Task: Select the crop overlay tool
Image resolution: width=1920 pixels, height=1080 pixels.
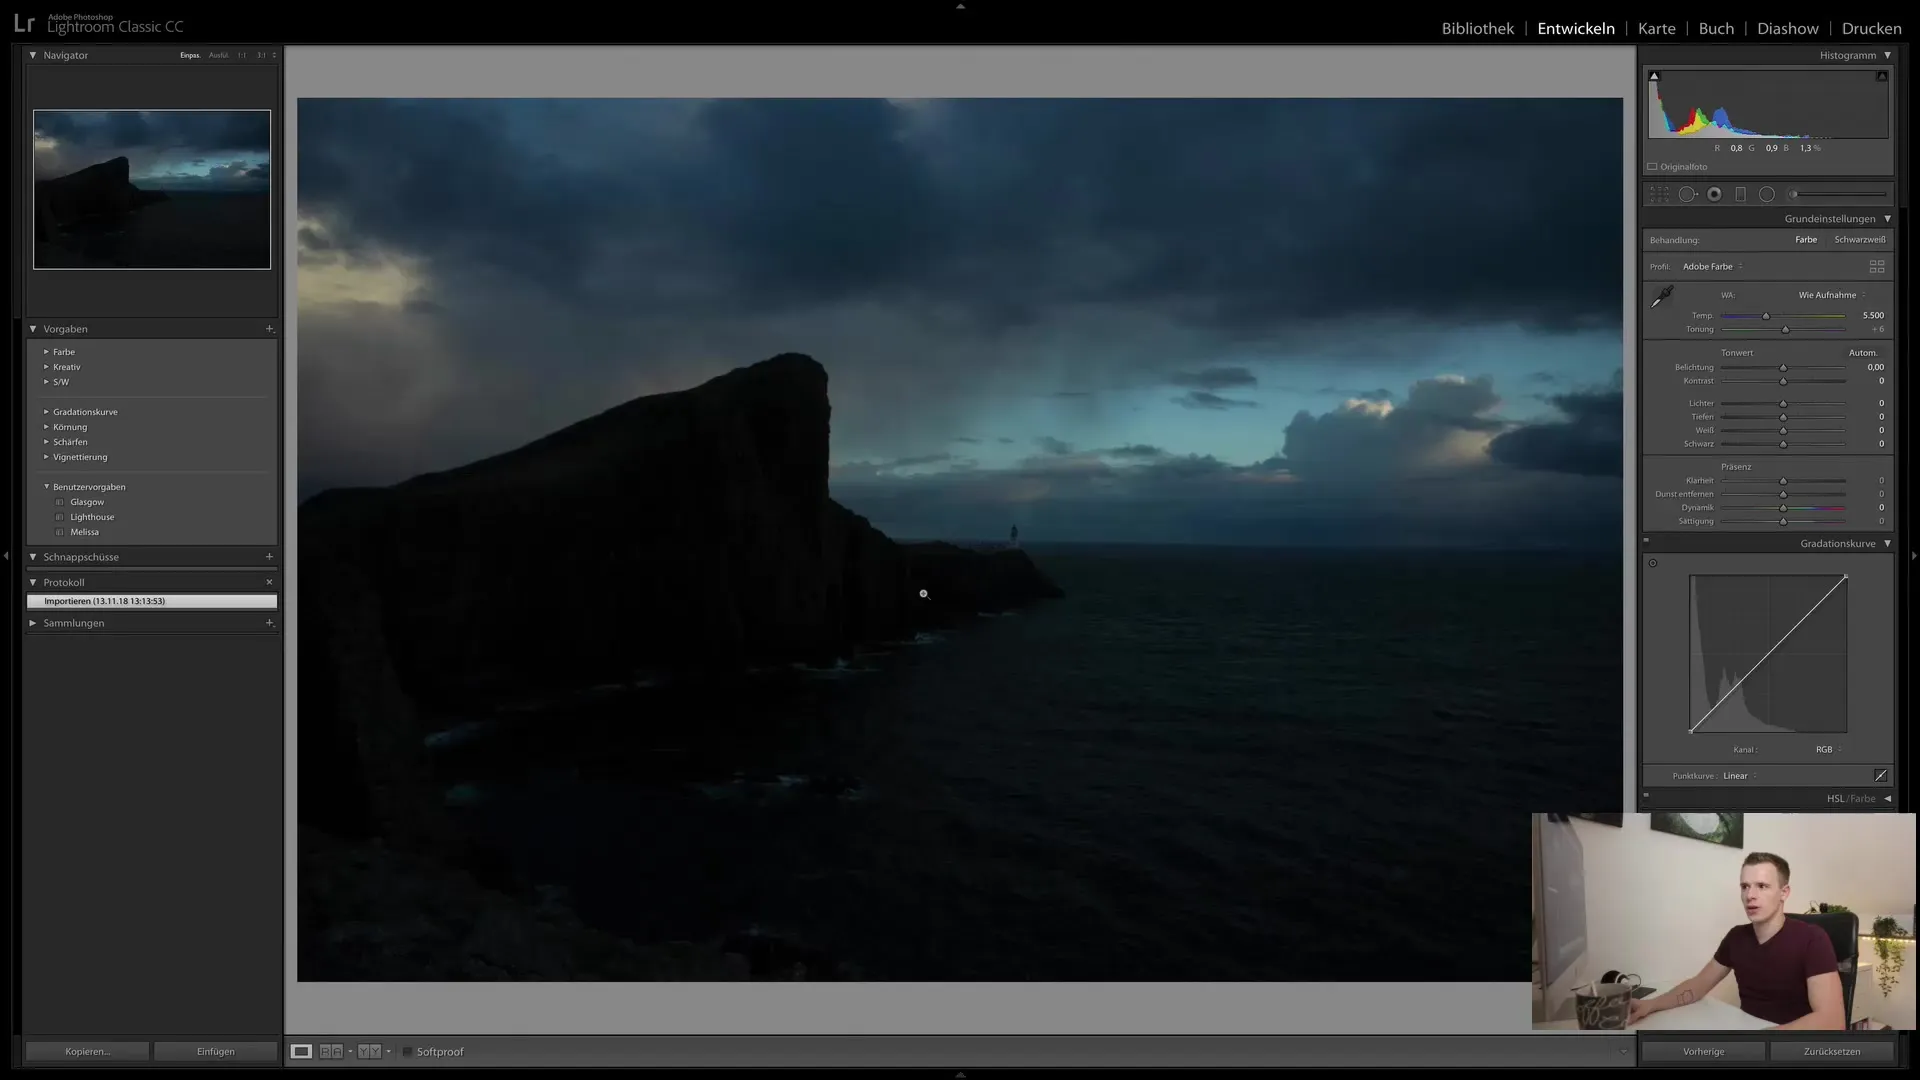Action: coord(1659,194)
